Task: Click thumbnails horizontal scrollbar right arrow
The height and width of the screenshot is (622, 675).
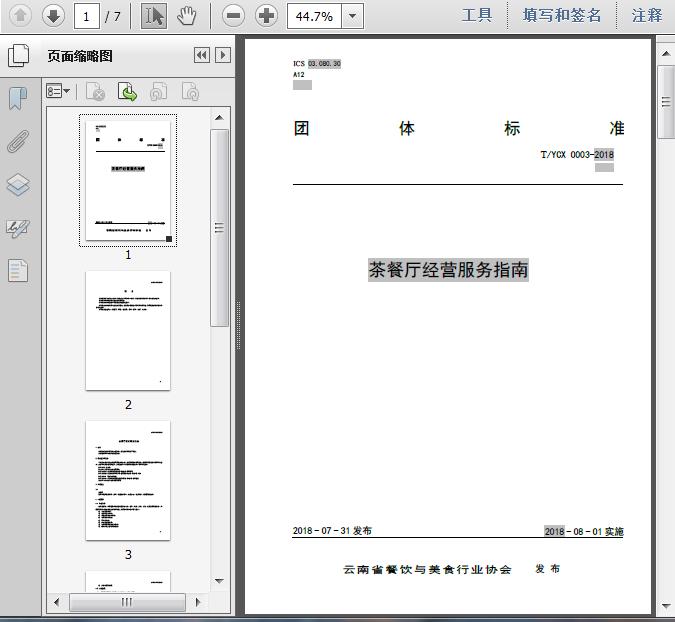Action: click(x=198, y=602)
